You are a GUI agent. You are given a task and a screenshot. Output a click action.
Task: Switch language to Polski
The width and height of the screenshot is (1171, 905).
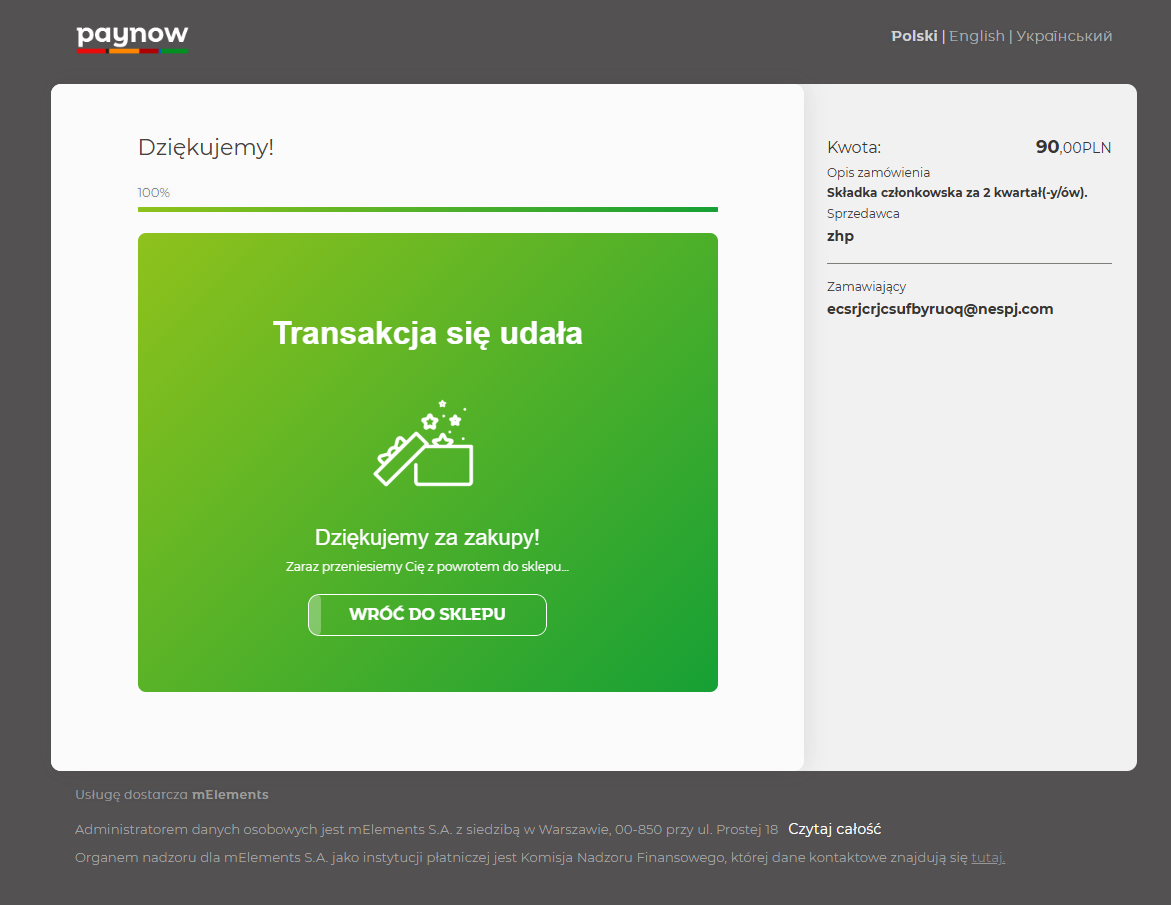click(913, 36)
